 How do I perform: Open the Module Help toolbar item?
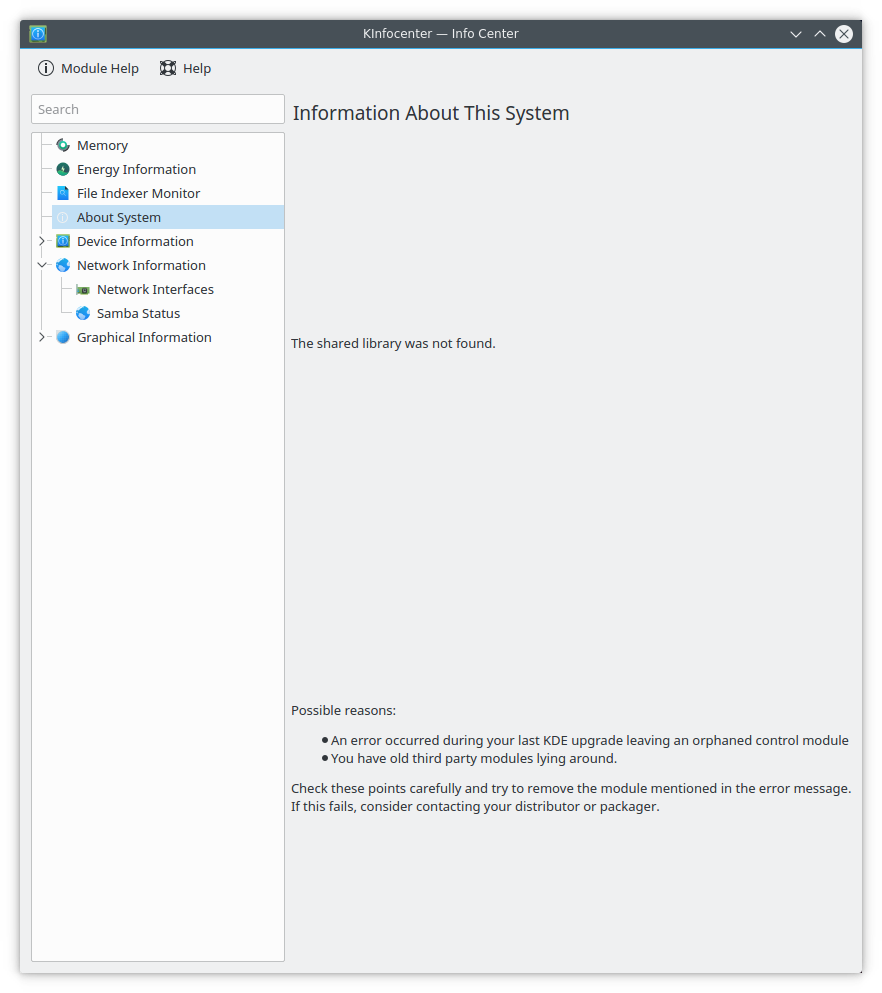click(88, 68)
